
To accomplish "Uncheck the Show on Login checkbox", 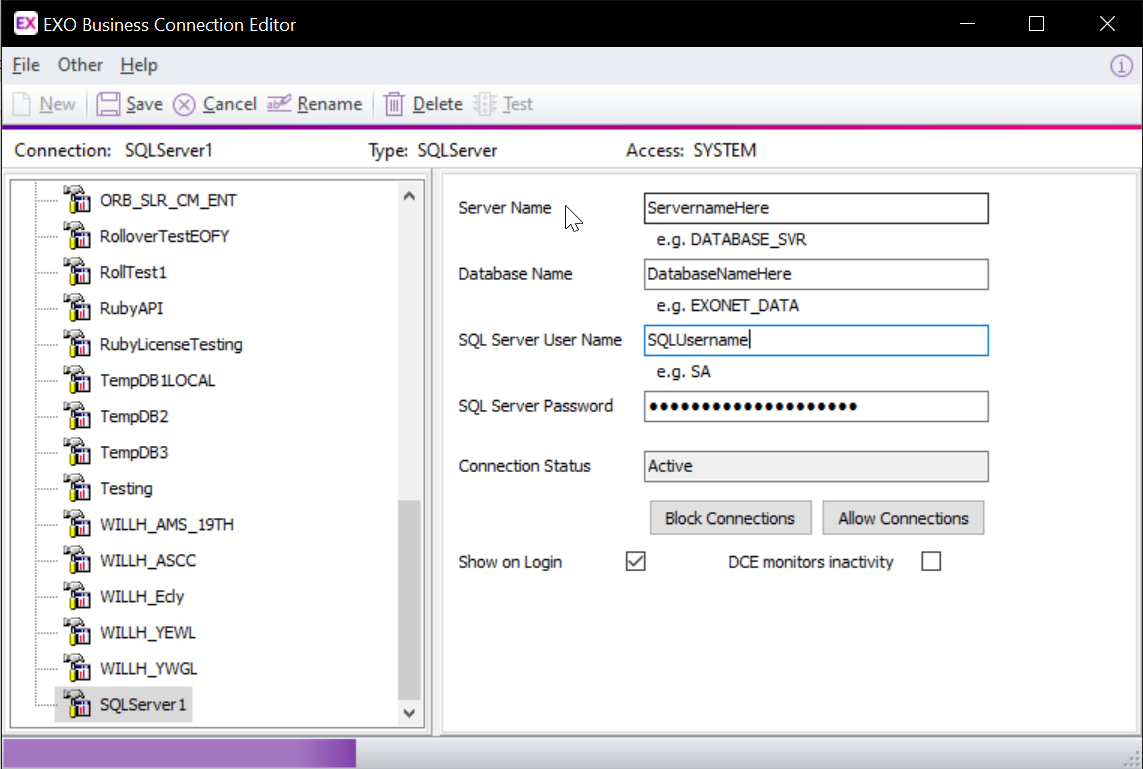I will (x=635, y=561).
